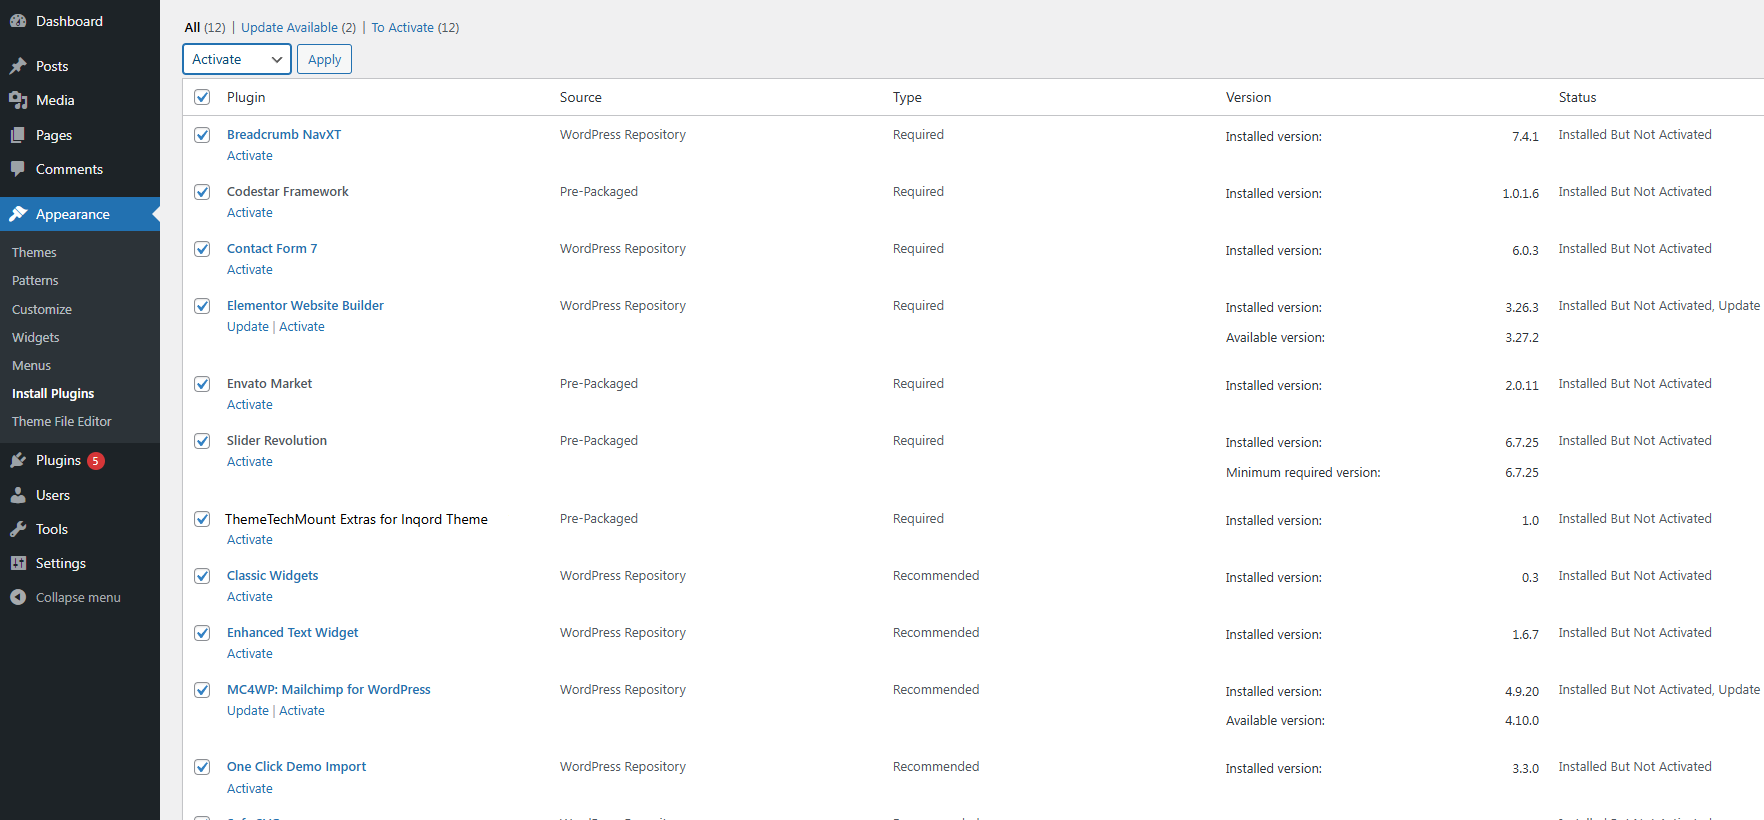Uncheck the Enhanced Text Widget checkbox
The height and width of the screenshot is (820, 1764).
click(202, 633)
